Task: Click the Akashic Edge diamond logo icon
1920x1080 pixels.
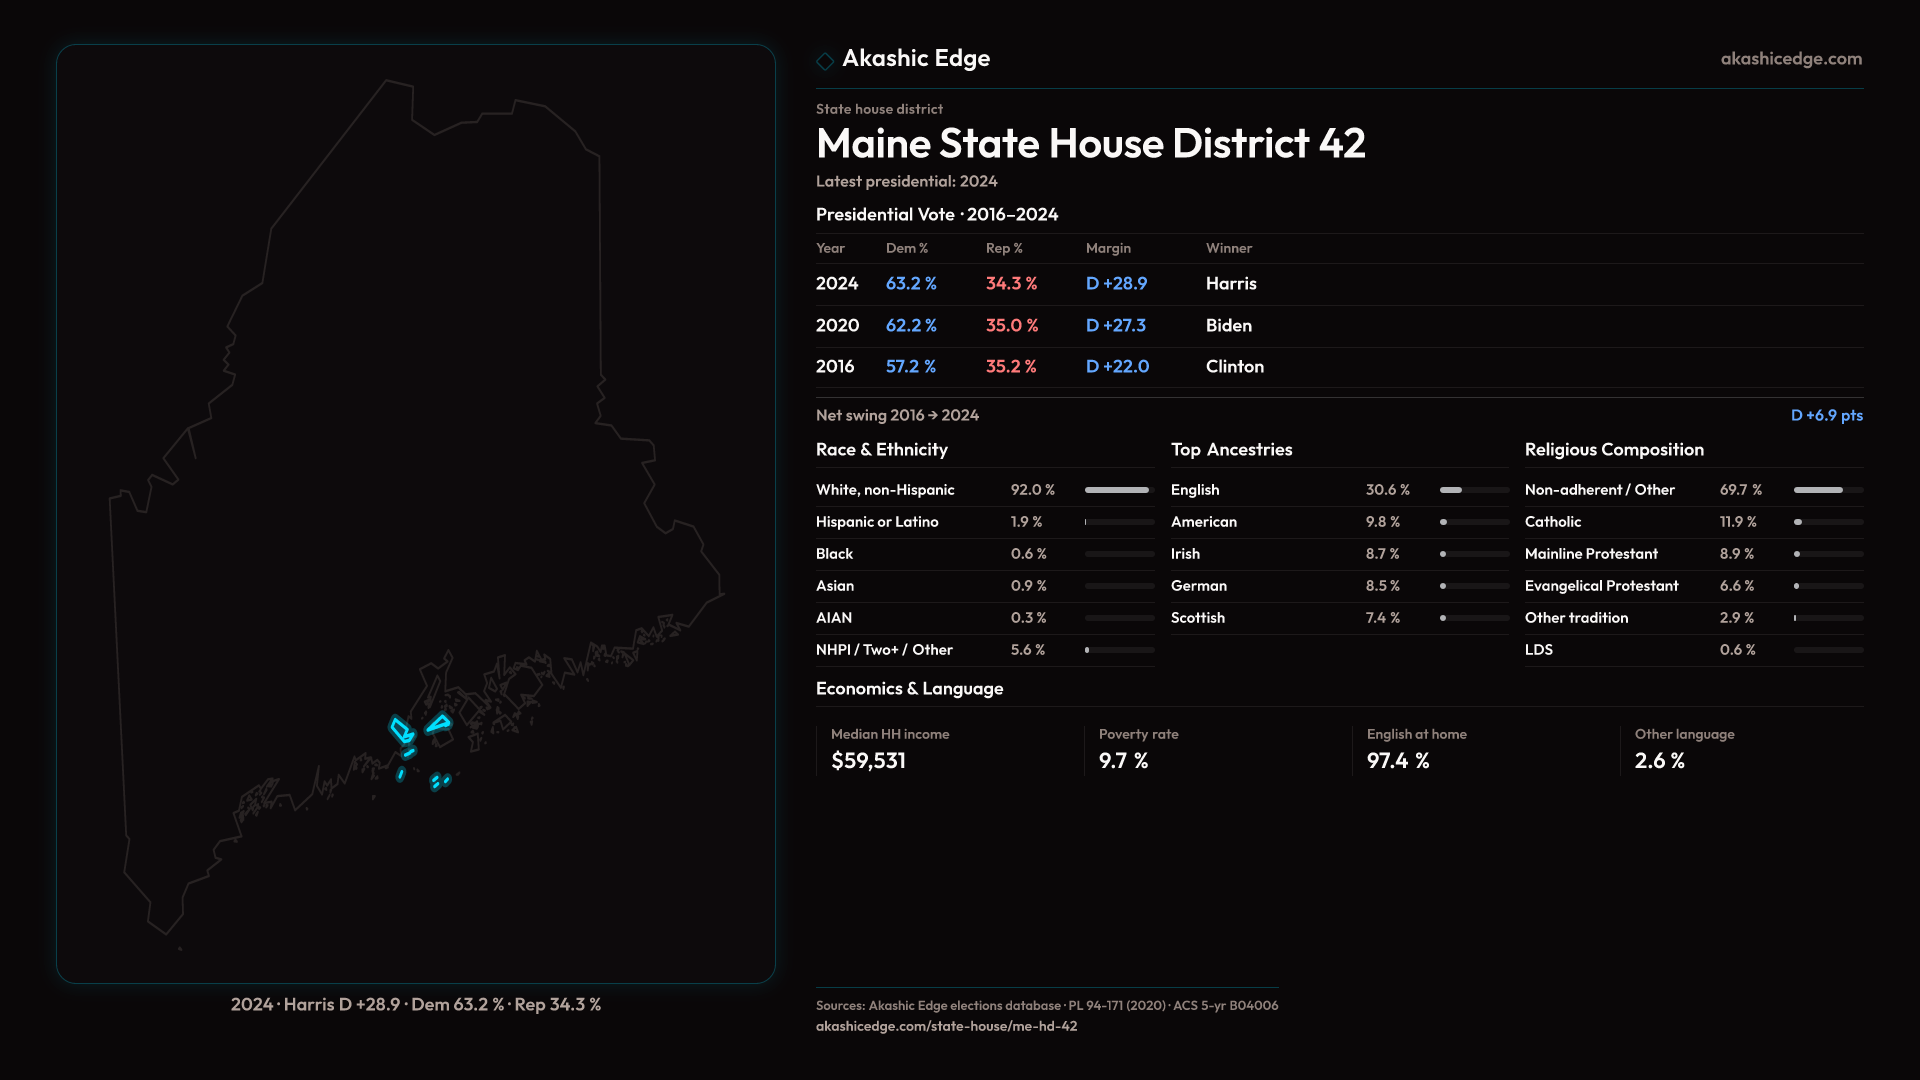Action: 825,61
